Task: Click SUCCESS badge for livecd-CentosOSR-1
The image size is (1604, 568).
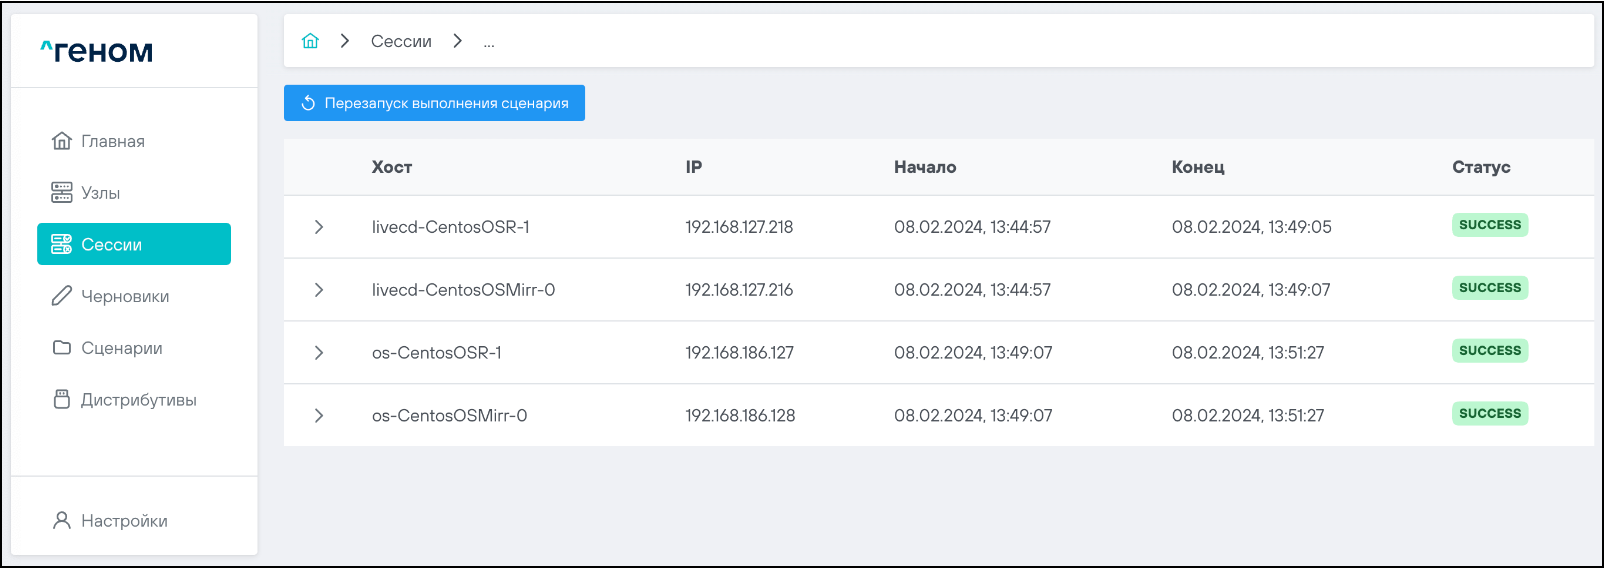Action: coord(1489,225)
